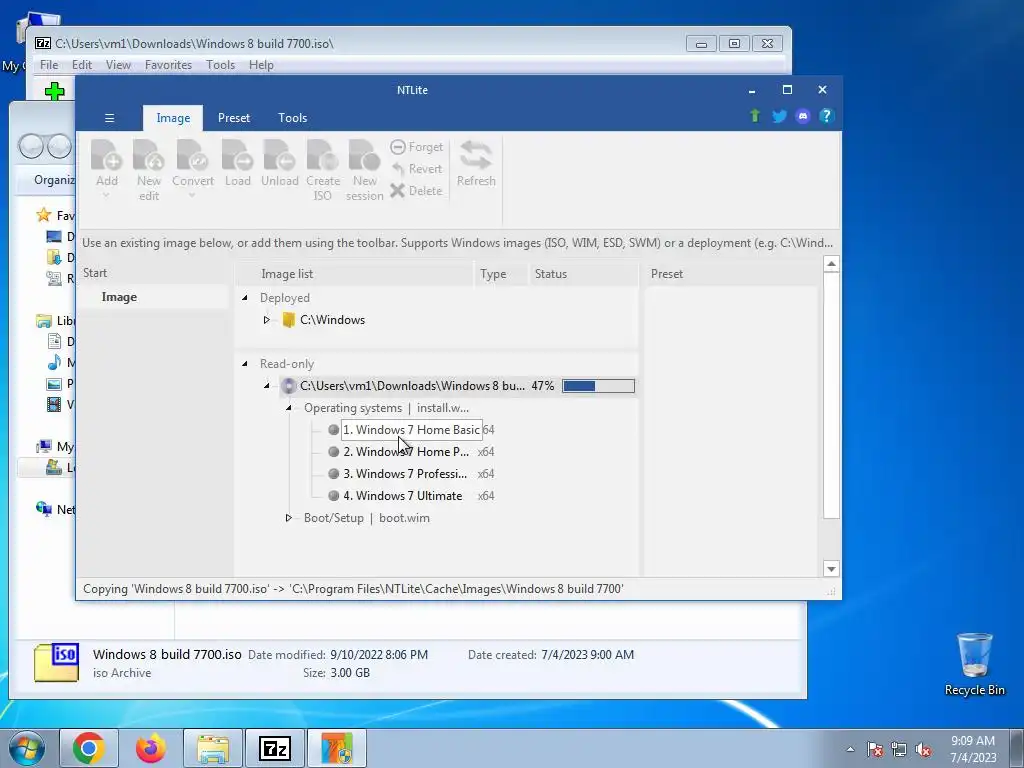The width and height of the screenshot is (1024, 768).
Task: Click the 47% copy progress bar
Action: (598, 386)
